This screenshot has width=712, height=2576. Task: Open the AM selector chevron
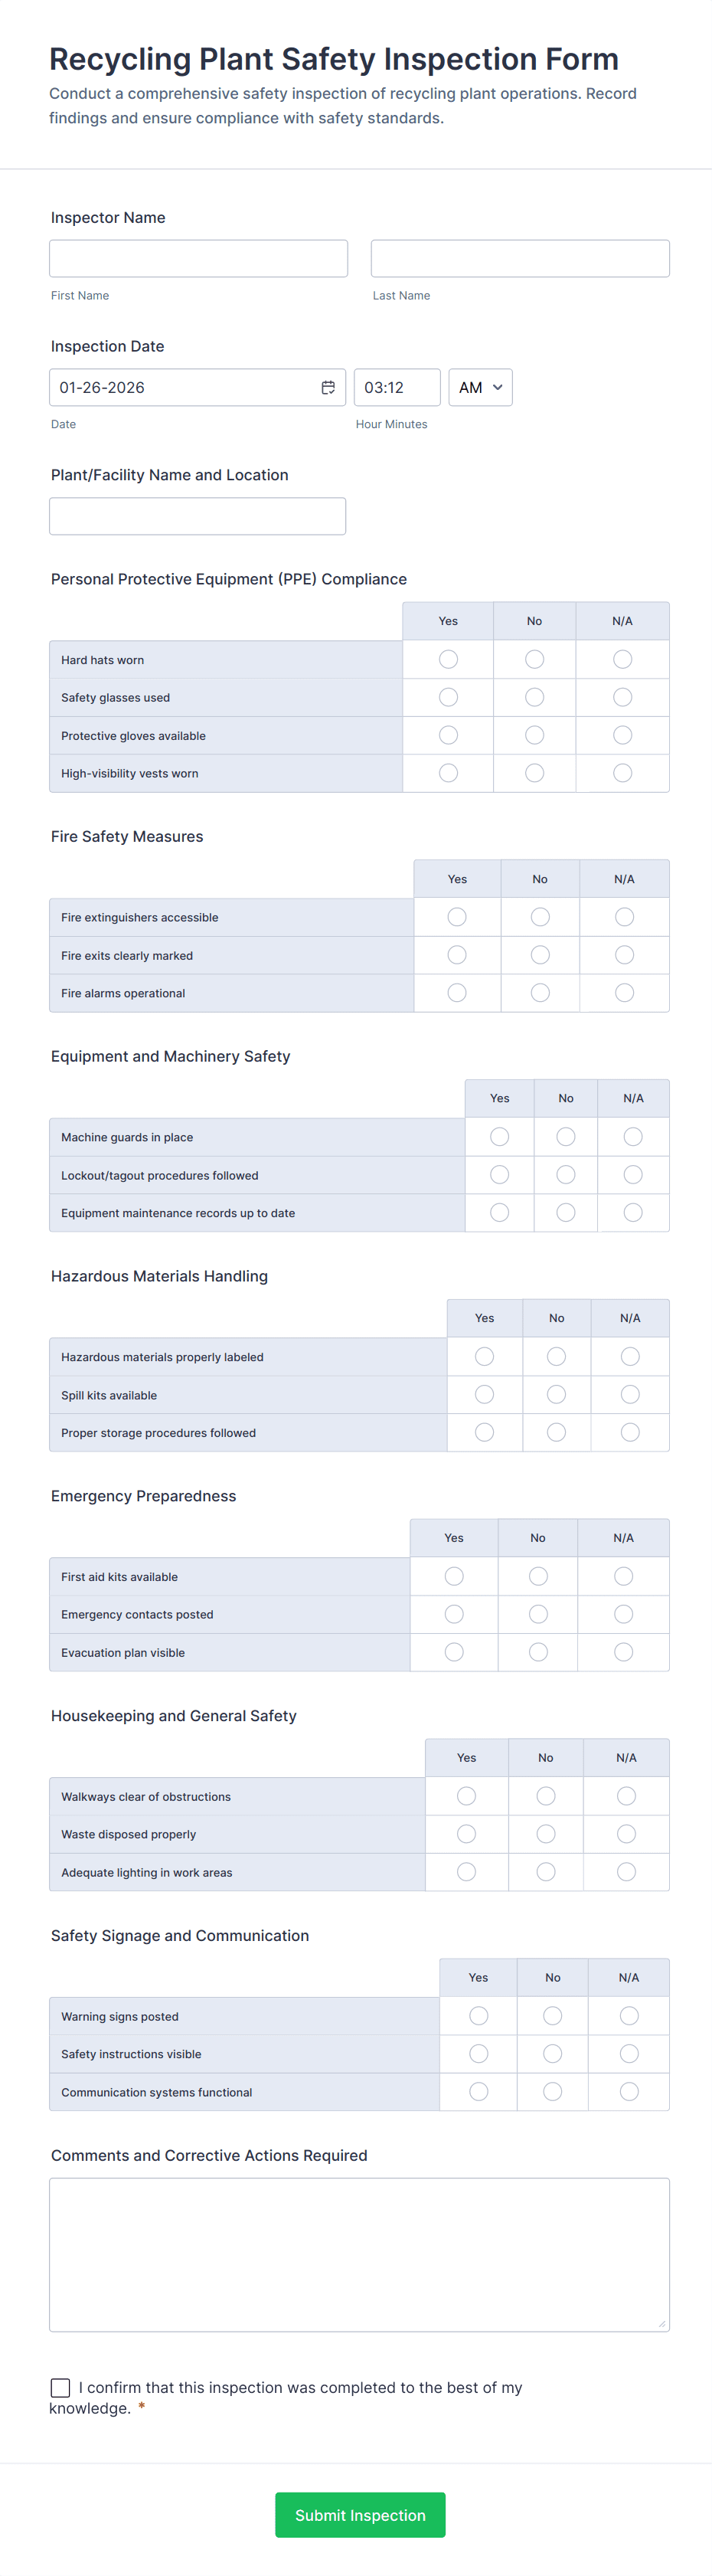[x=497, y=387]
